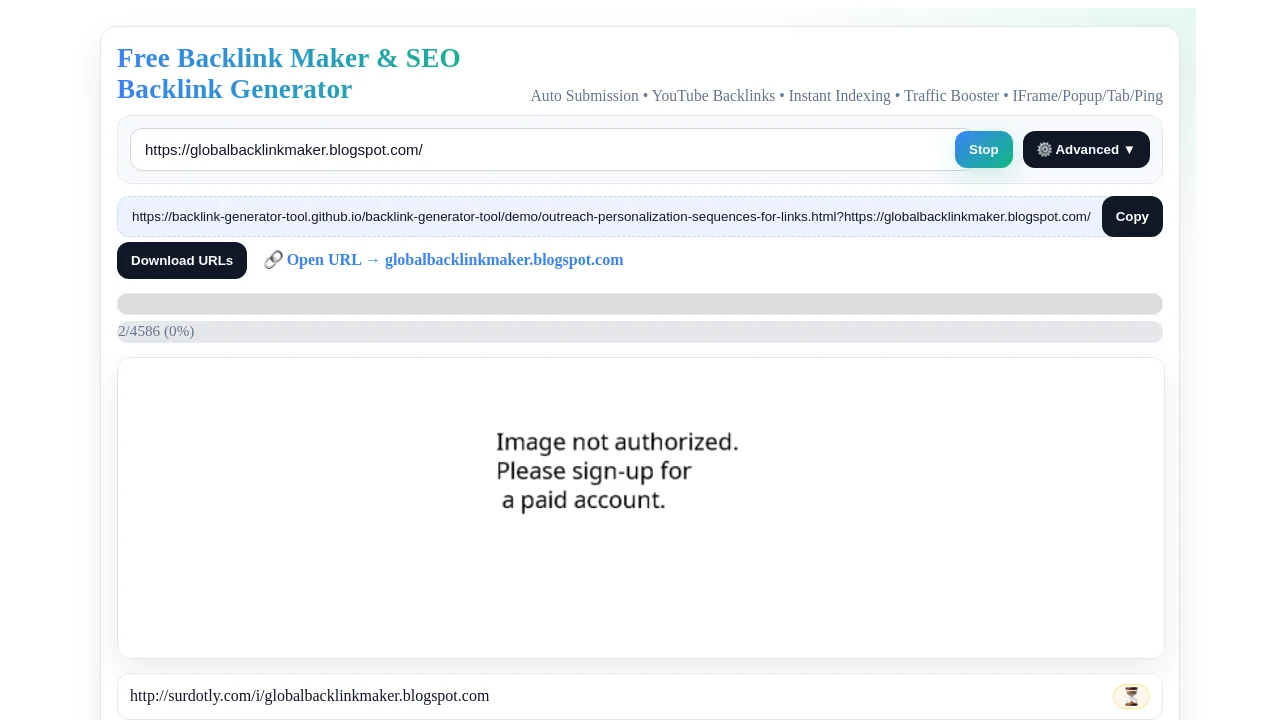Click the Auto Submission features tagline

846,96
